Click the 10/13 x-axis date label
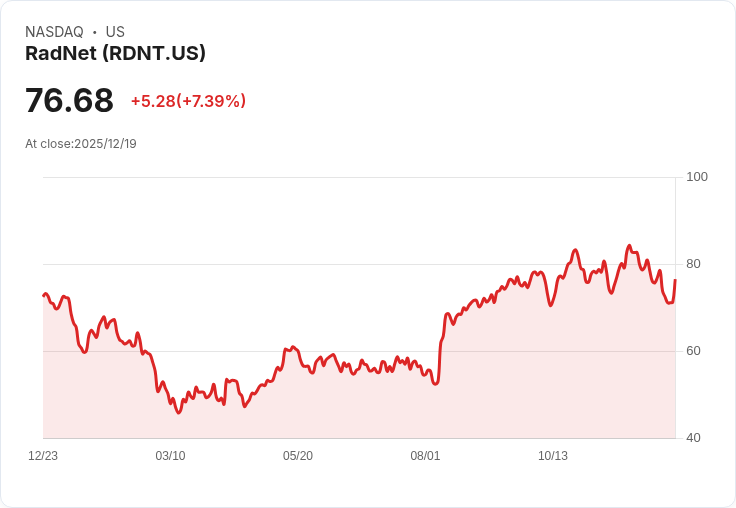The height and width of the screenshot is (508, 736). 552,456
